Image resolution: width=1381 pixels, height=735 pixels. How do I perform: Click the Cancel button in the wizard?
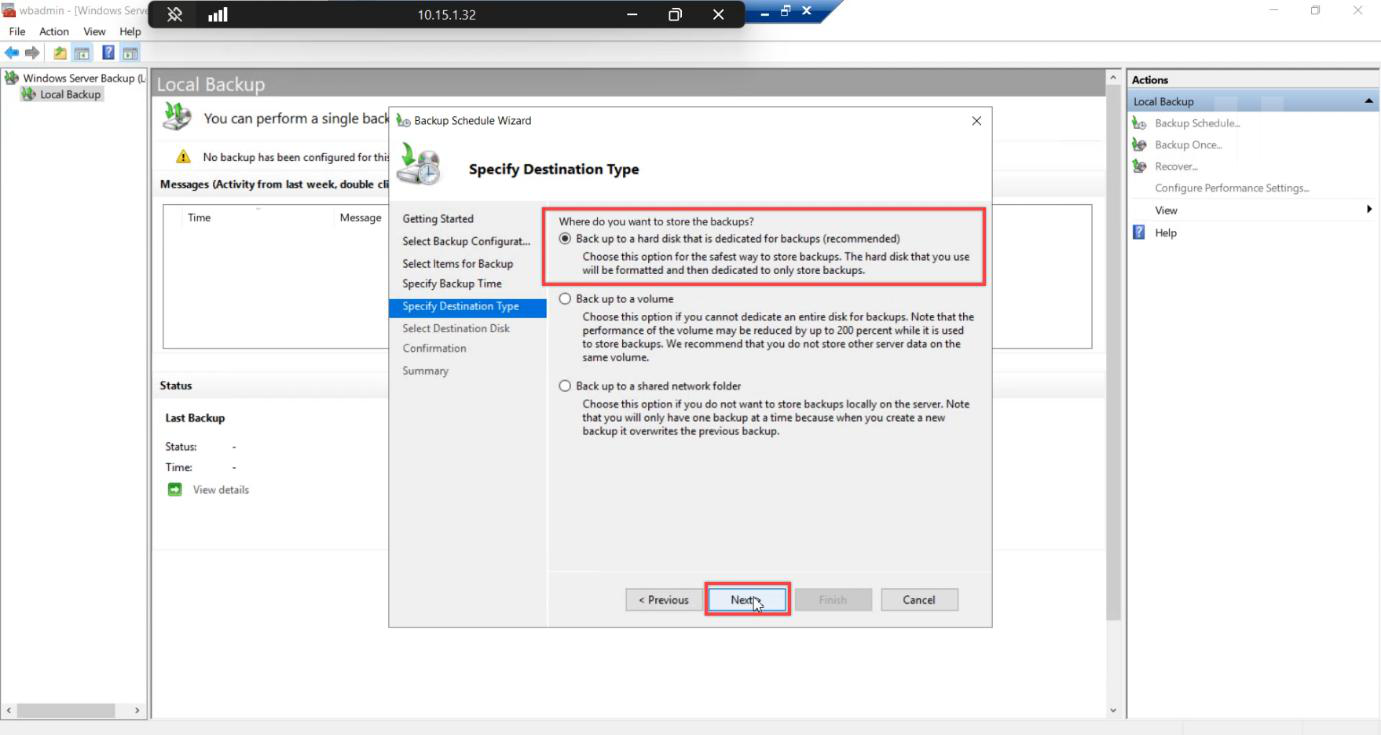(x=919, y=600)
